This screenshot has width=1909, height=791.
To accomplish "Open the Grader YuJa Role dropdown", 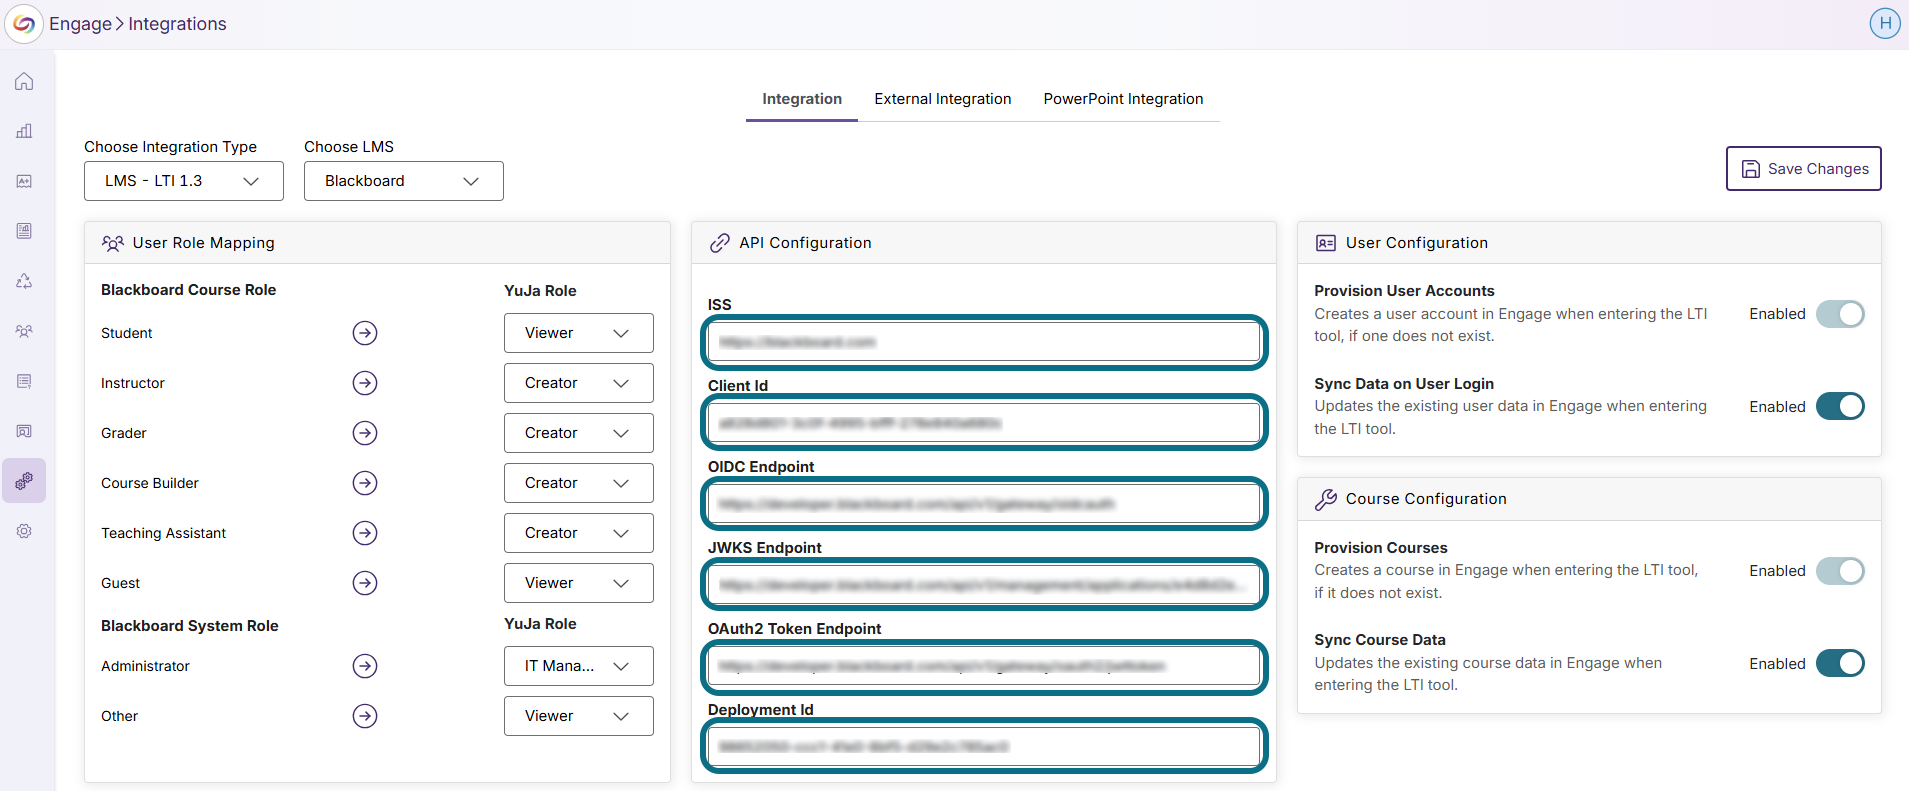I will pyautogui.click(x=579, y=433).
